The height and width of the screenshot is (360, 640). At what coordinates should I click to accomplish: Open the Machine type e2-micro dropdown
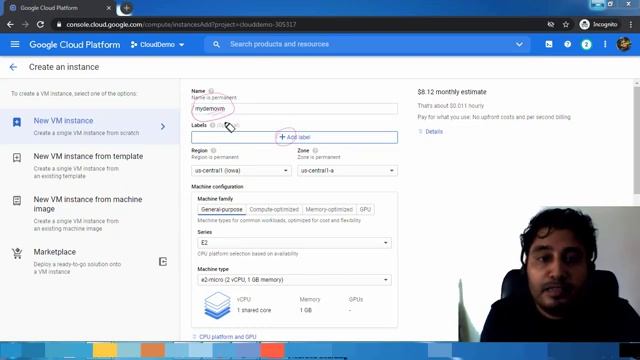coord(294,280)
